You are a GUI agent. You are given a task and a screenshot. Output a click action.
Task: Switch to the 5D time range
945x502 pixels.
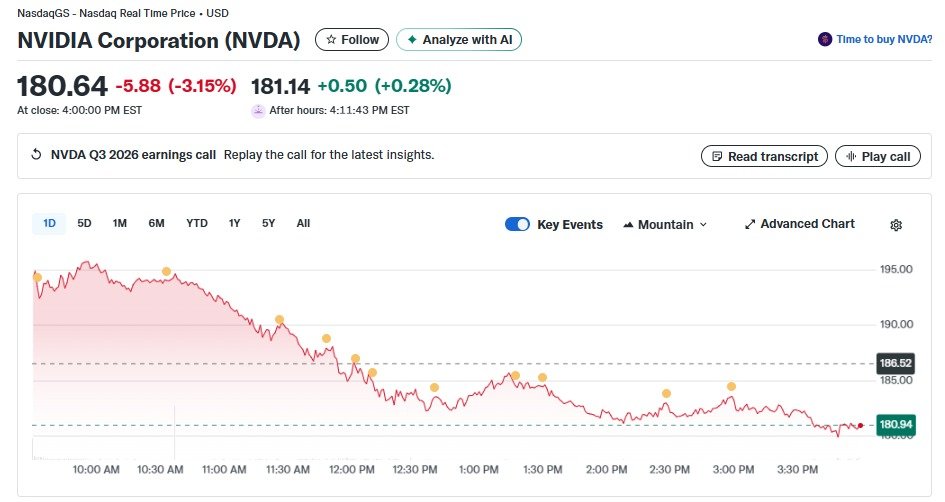click(85, 223)
